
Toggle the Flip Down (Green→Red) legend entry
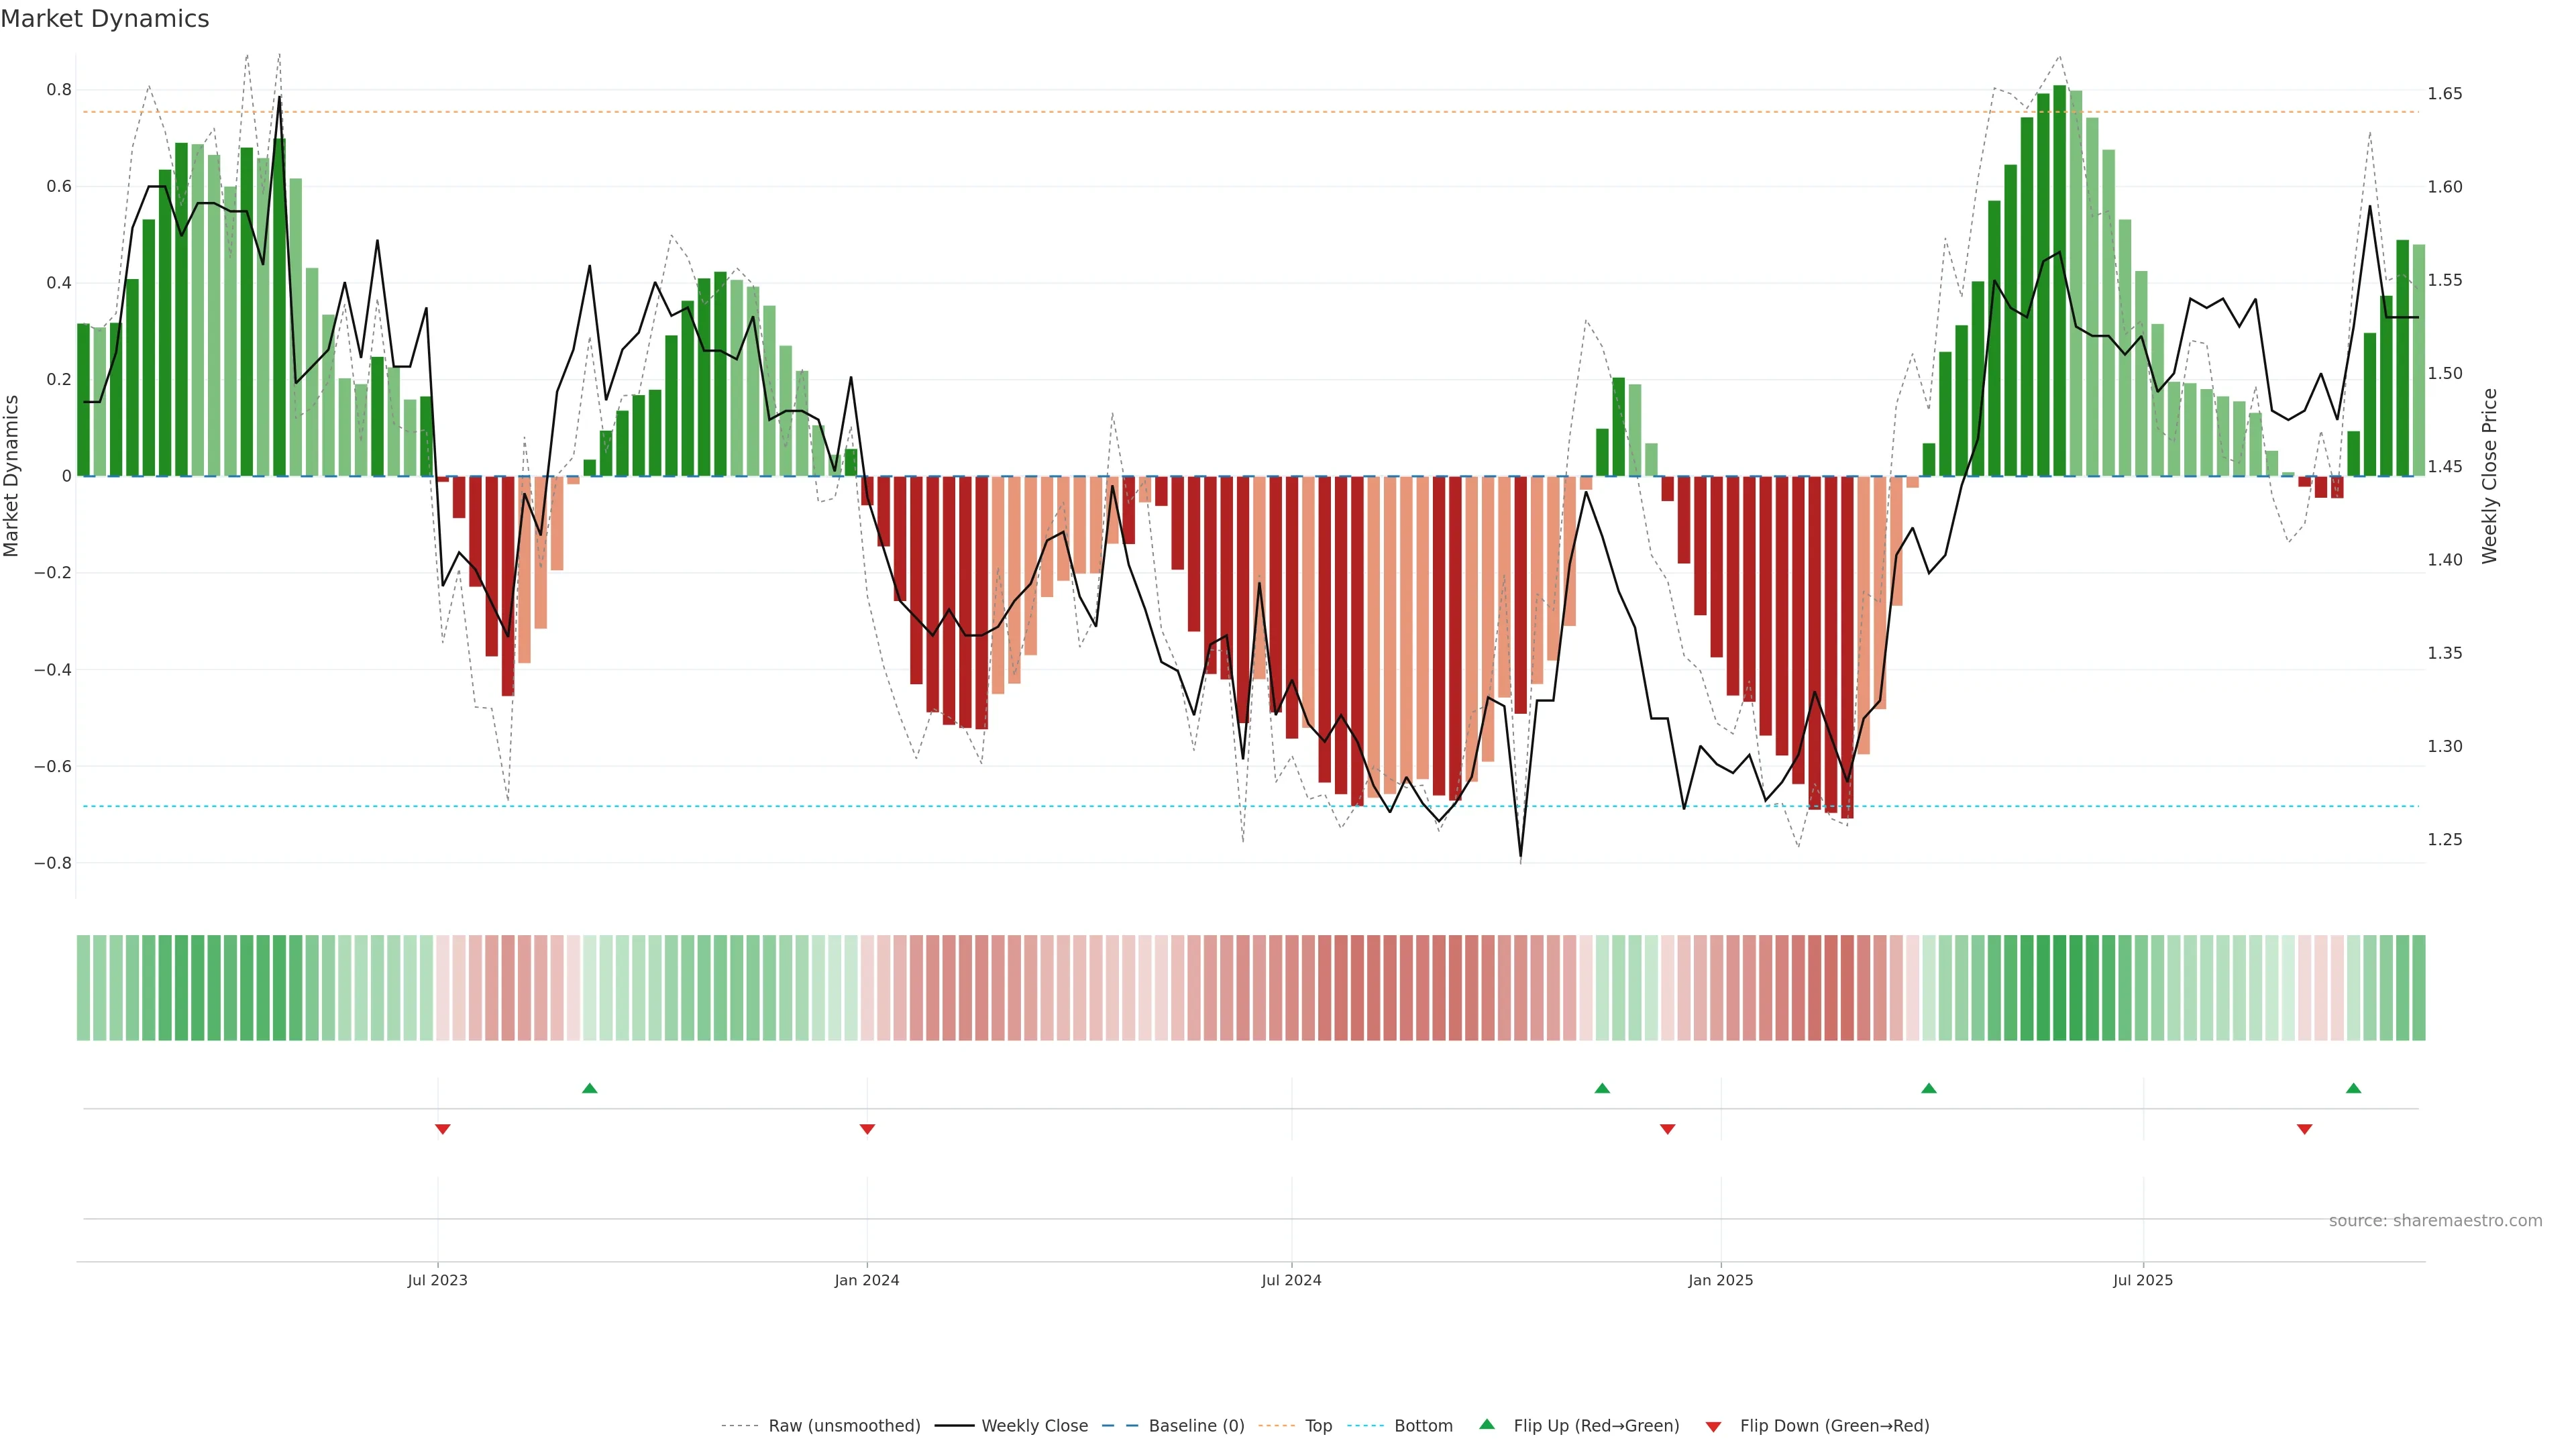pos(1834,1426)
